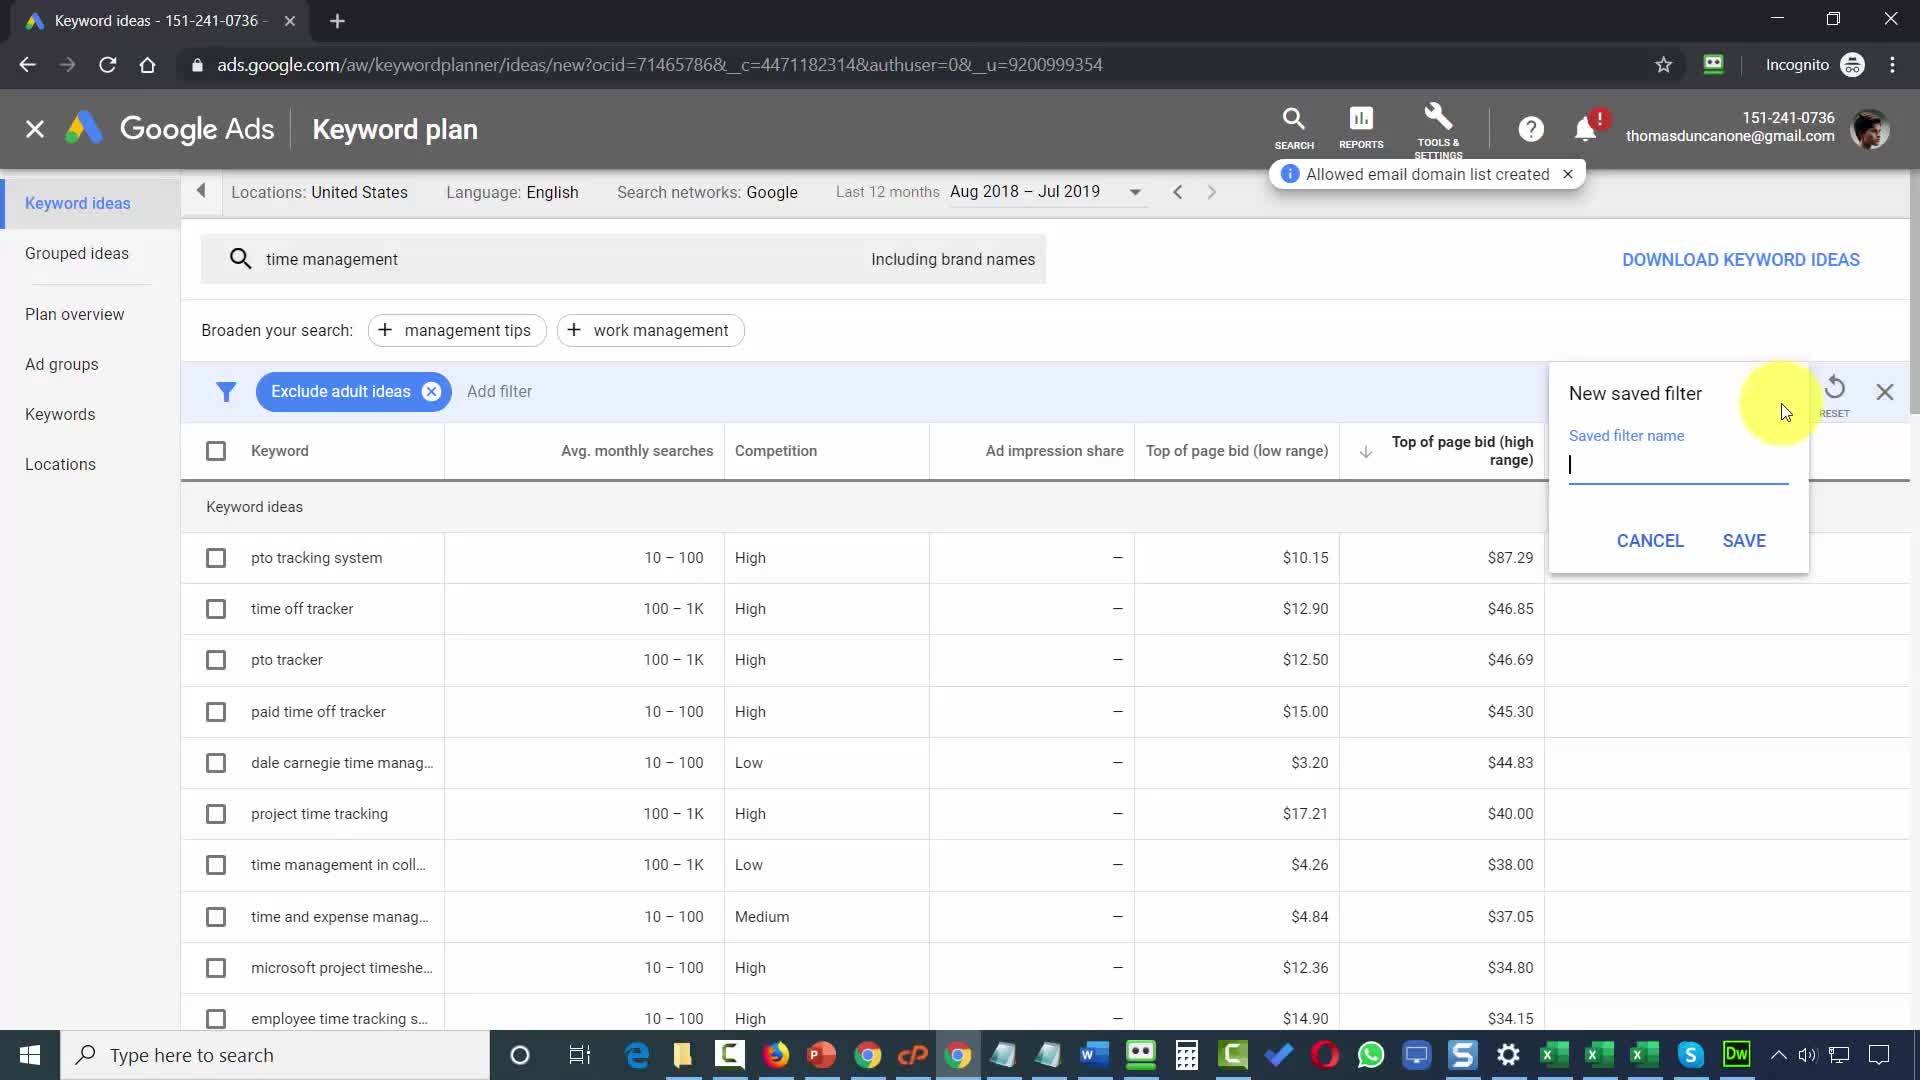Open Keyword ideas in side navigation

point(78,203)
